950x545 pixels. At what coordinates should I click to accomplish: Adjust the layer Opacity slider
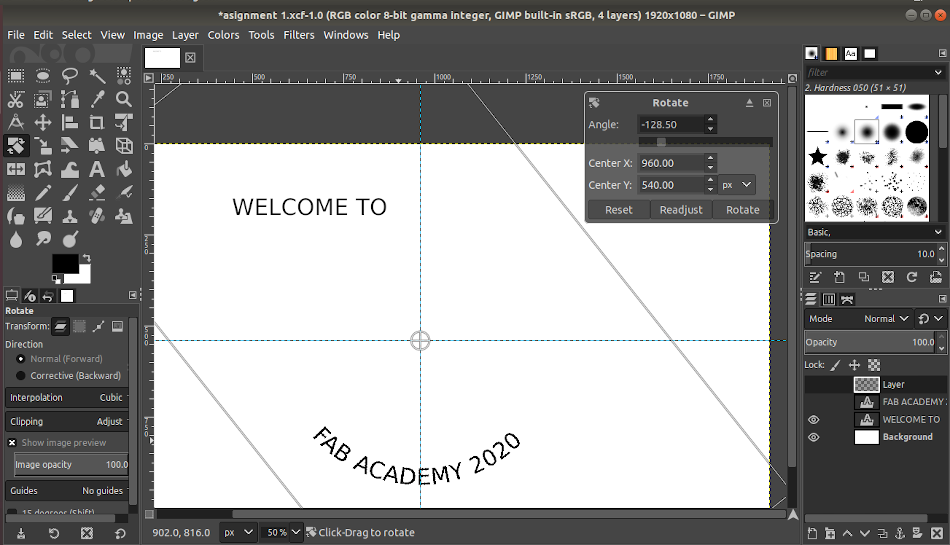(871, 342)
